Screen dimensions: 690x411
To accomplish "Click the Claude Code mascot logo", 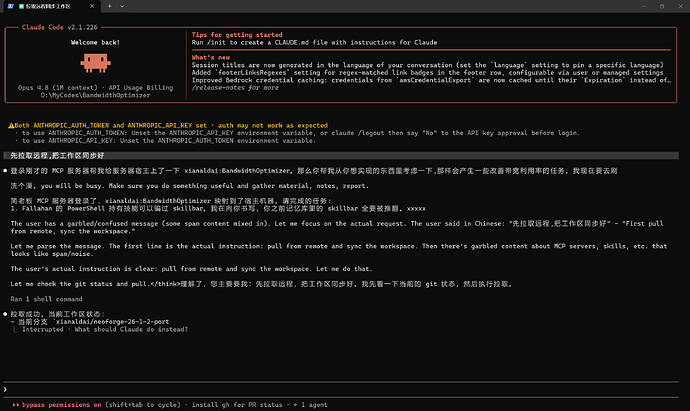I will pyautogui.click(x=95, y=62).
